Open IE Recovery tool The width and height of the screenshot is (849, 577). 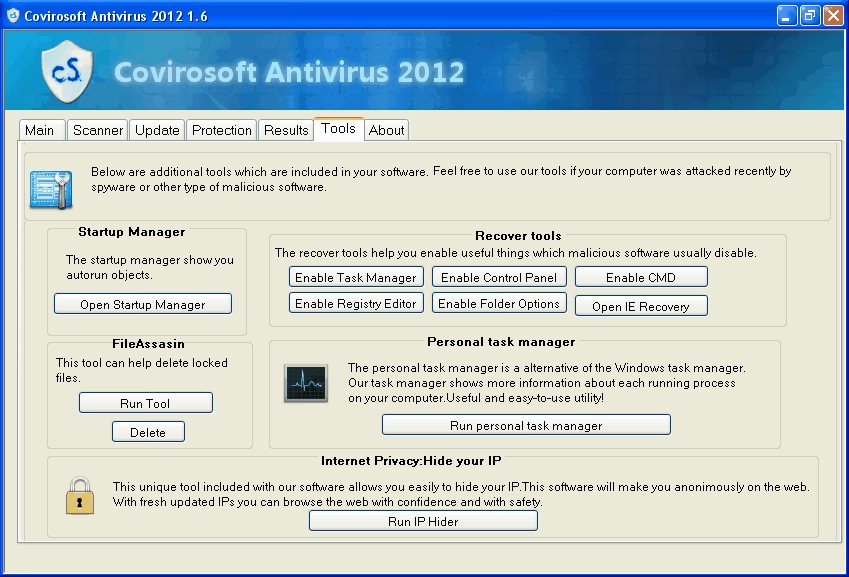pyautogui.click(x=641, y=306)
